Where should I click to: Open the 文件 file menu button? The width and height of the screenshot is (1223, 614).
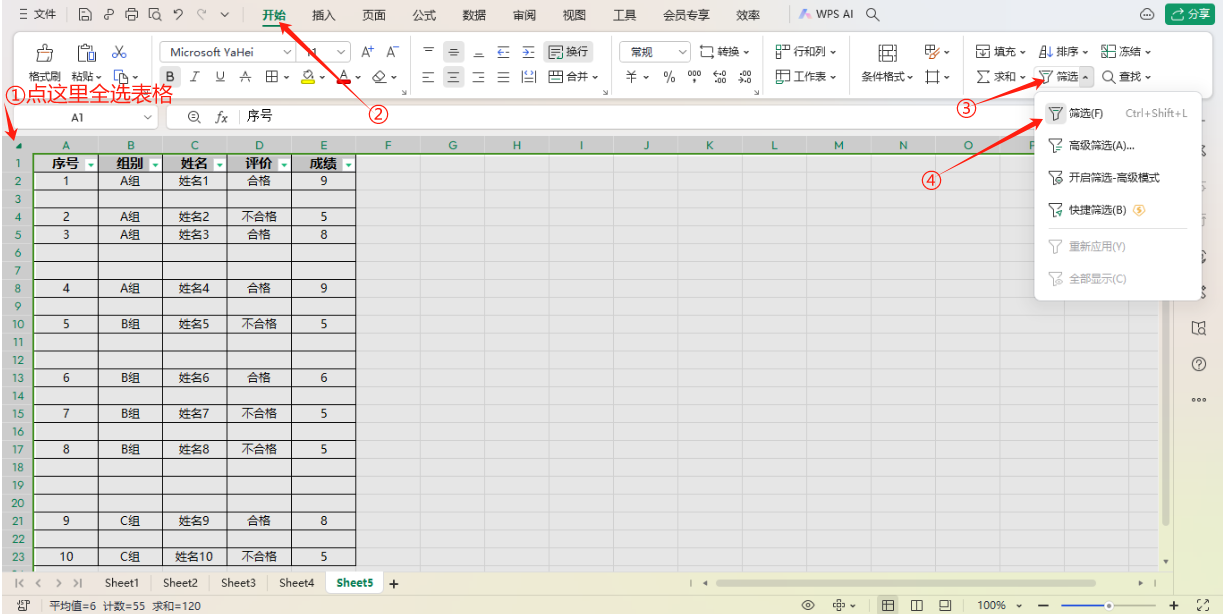point(37,15)
